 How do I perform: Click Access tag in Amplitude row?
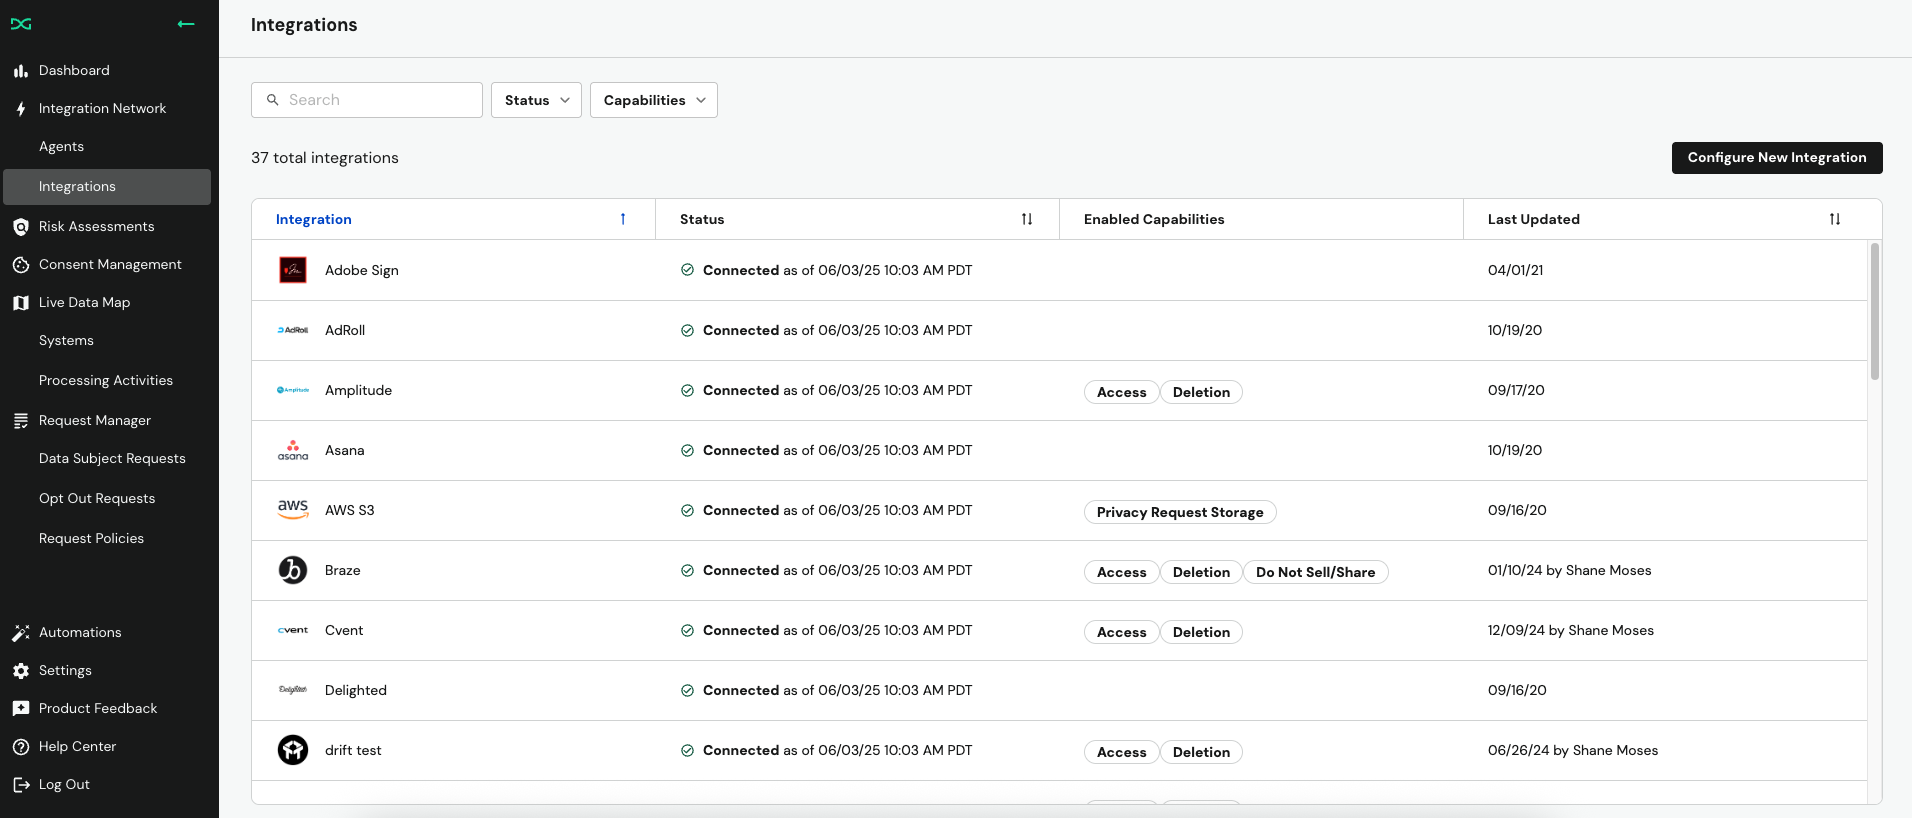(x=1121, y=392)
